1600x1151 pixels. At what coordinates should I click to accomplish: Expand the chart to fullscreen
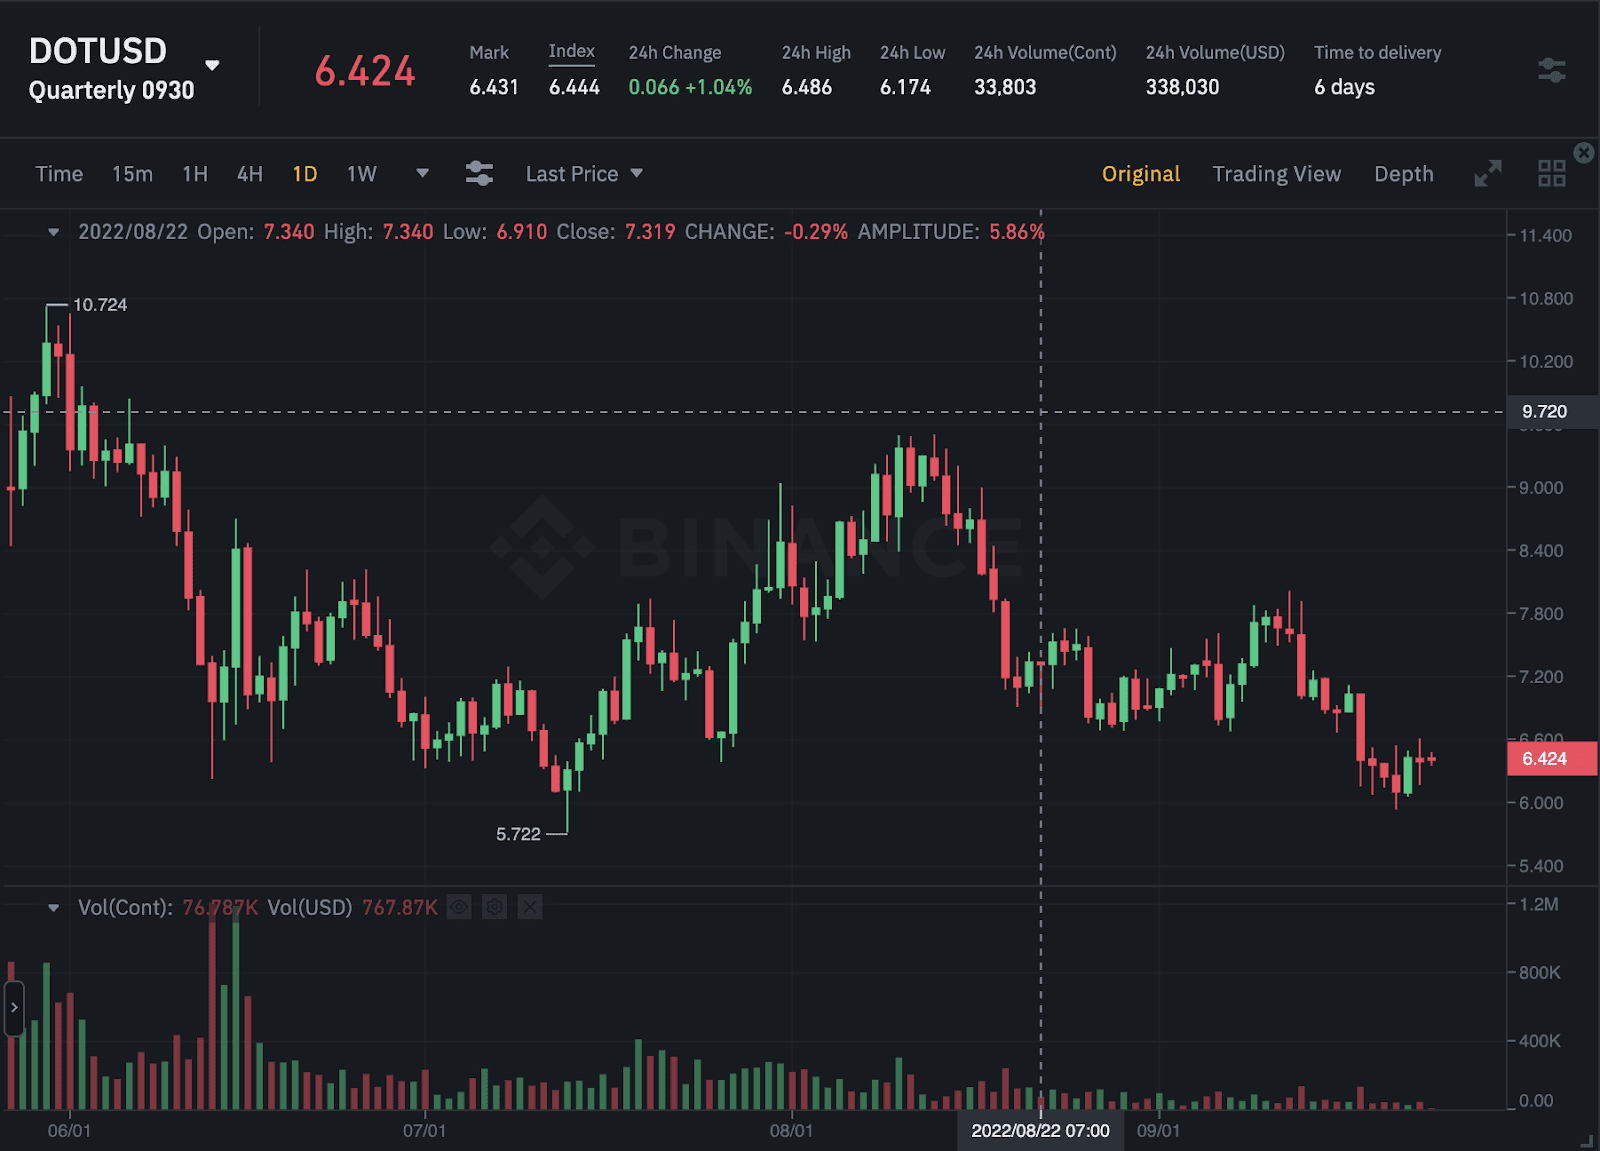pyautogui.click(x=1488, y=173)
